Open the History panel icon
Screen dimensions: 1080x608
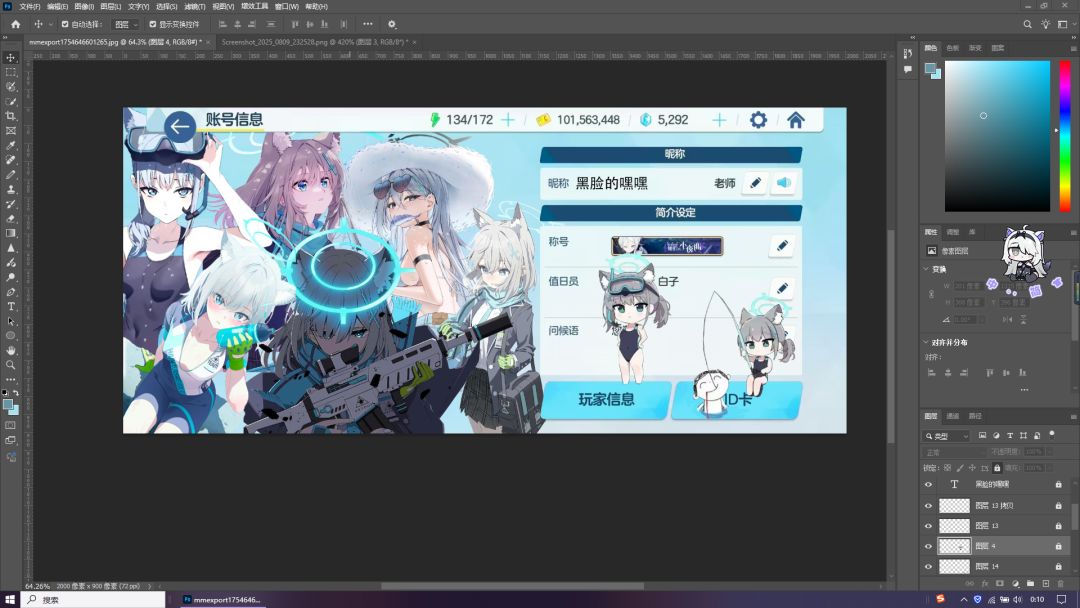click(x=908, y=54)
